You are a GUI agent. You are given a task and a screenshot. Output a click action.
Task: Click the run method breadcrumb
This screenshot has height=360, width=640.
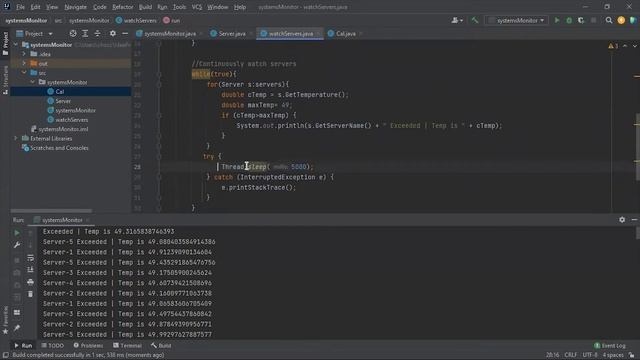click(172, 20)
